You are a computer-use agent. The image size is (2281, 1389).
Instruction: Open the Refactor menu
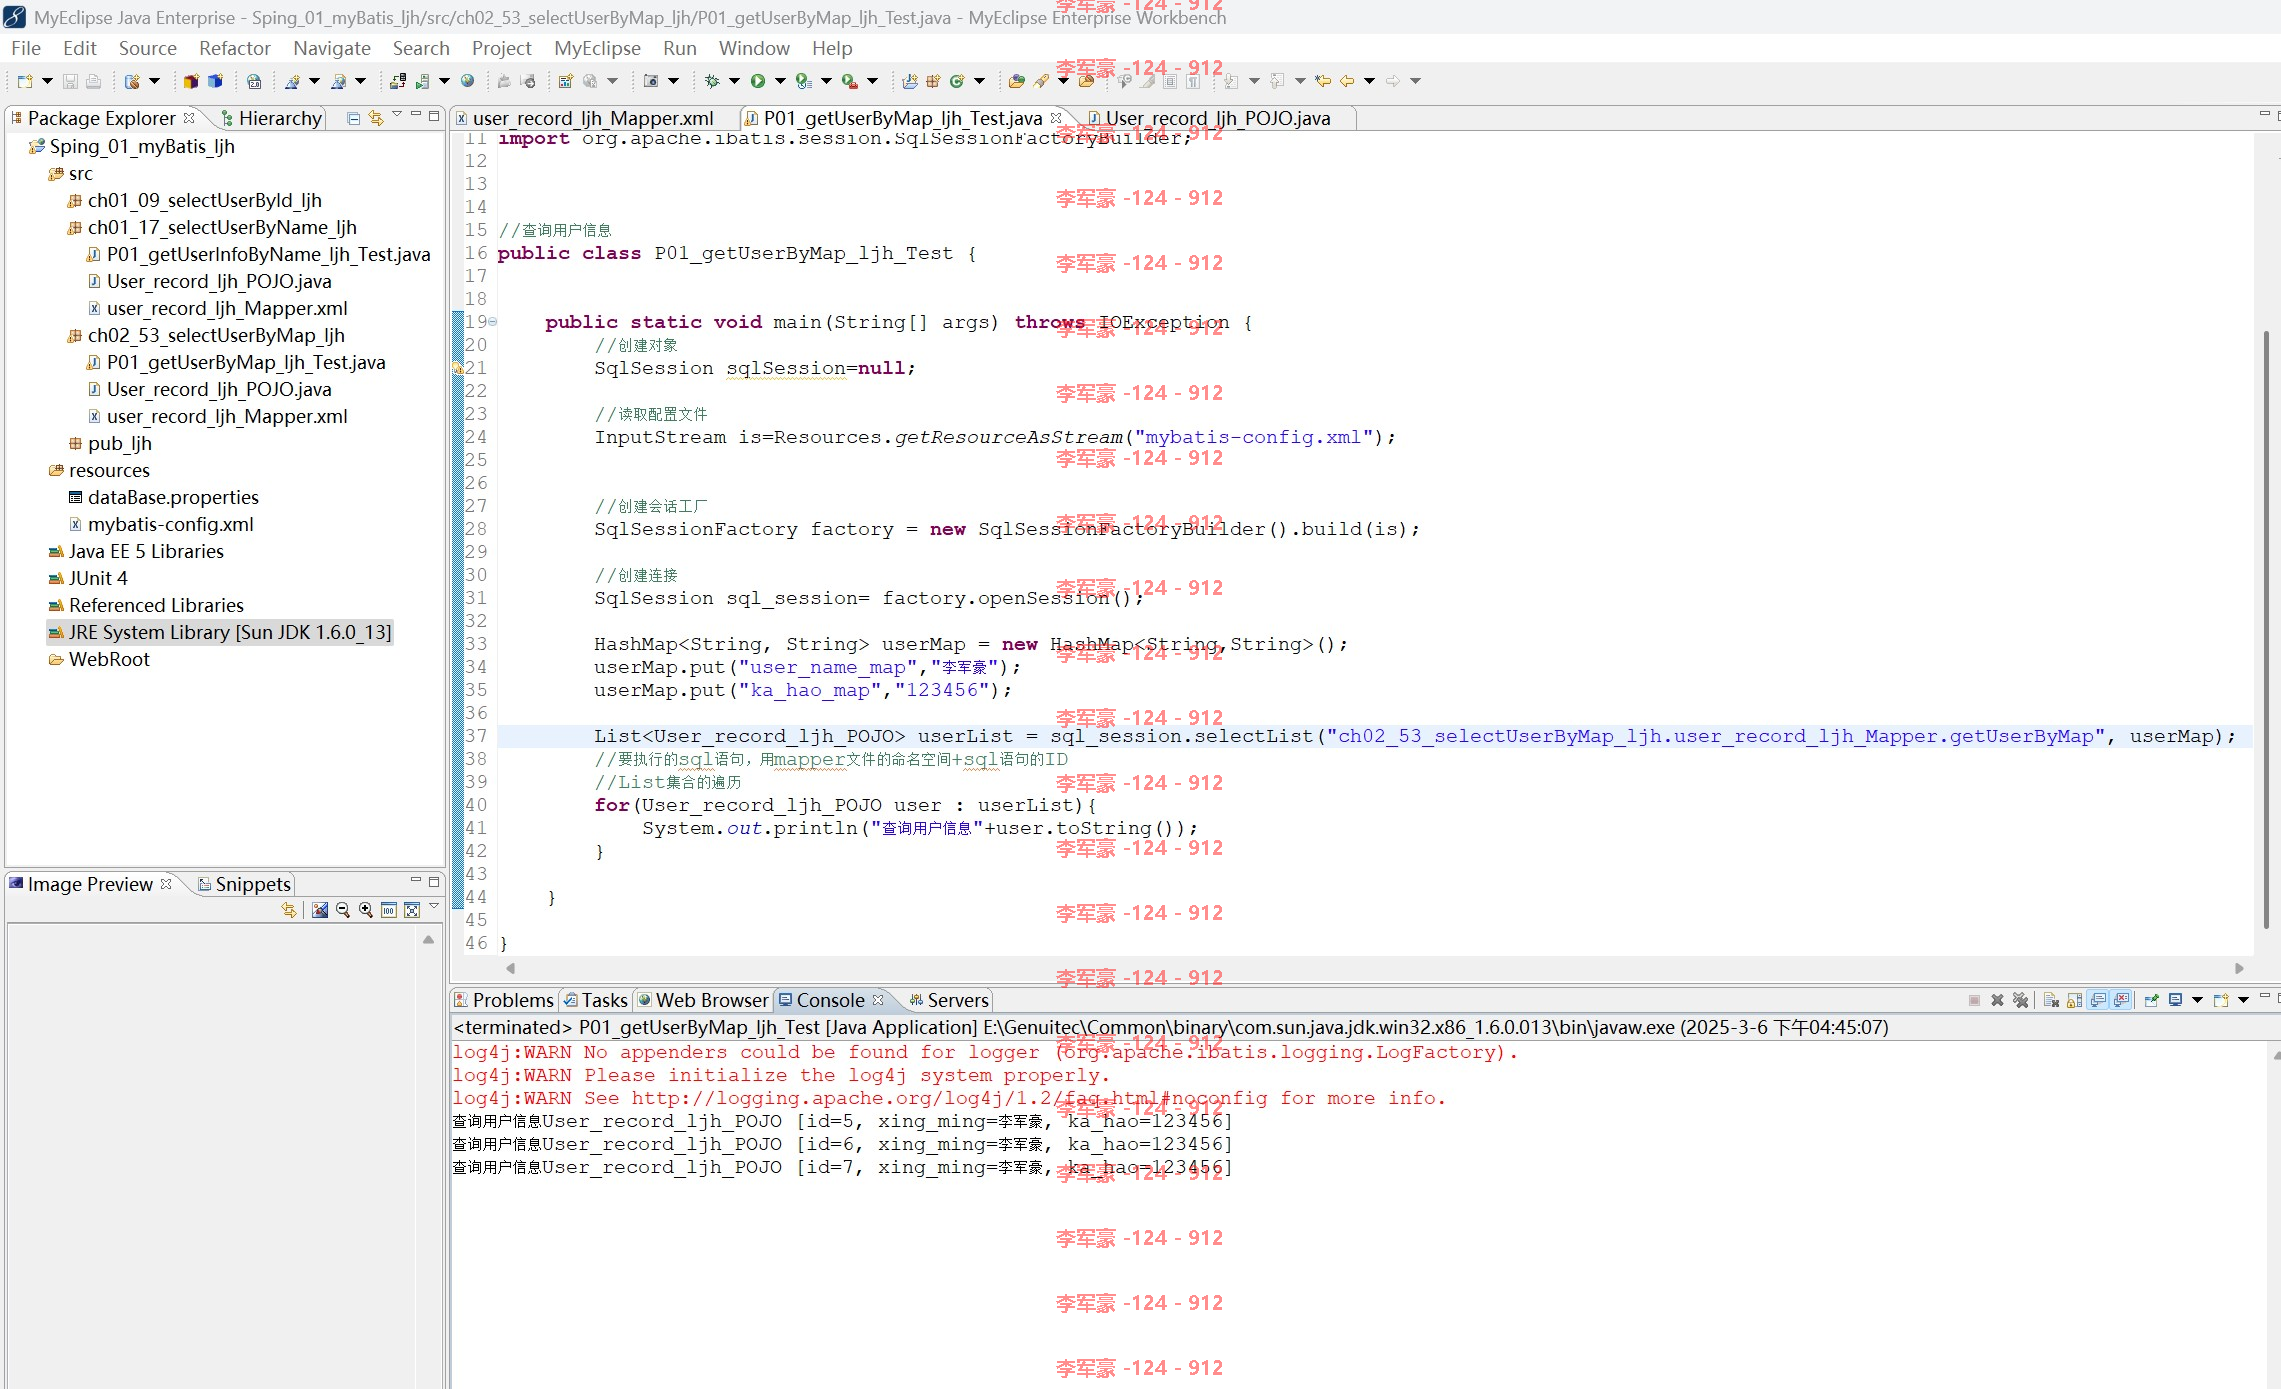(x=234, y=48)
